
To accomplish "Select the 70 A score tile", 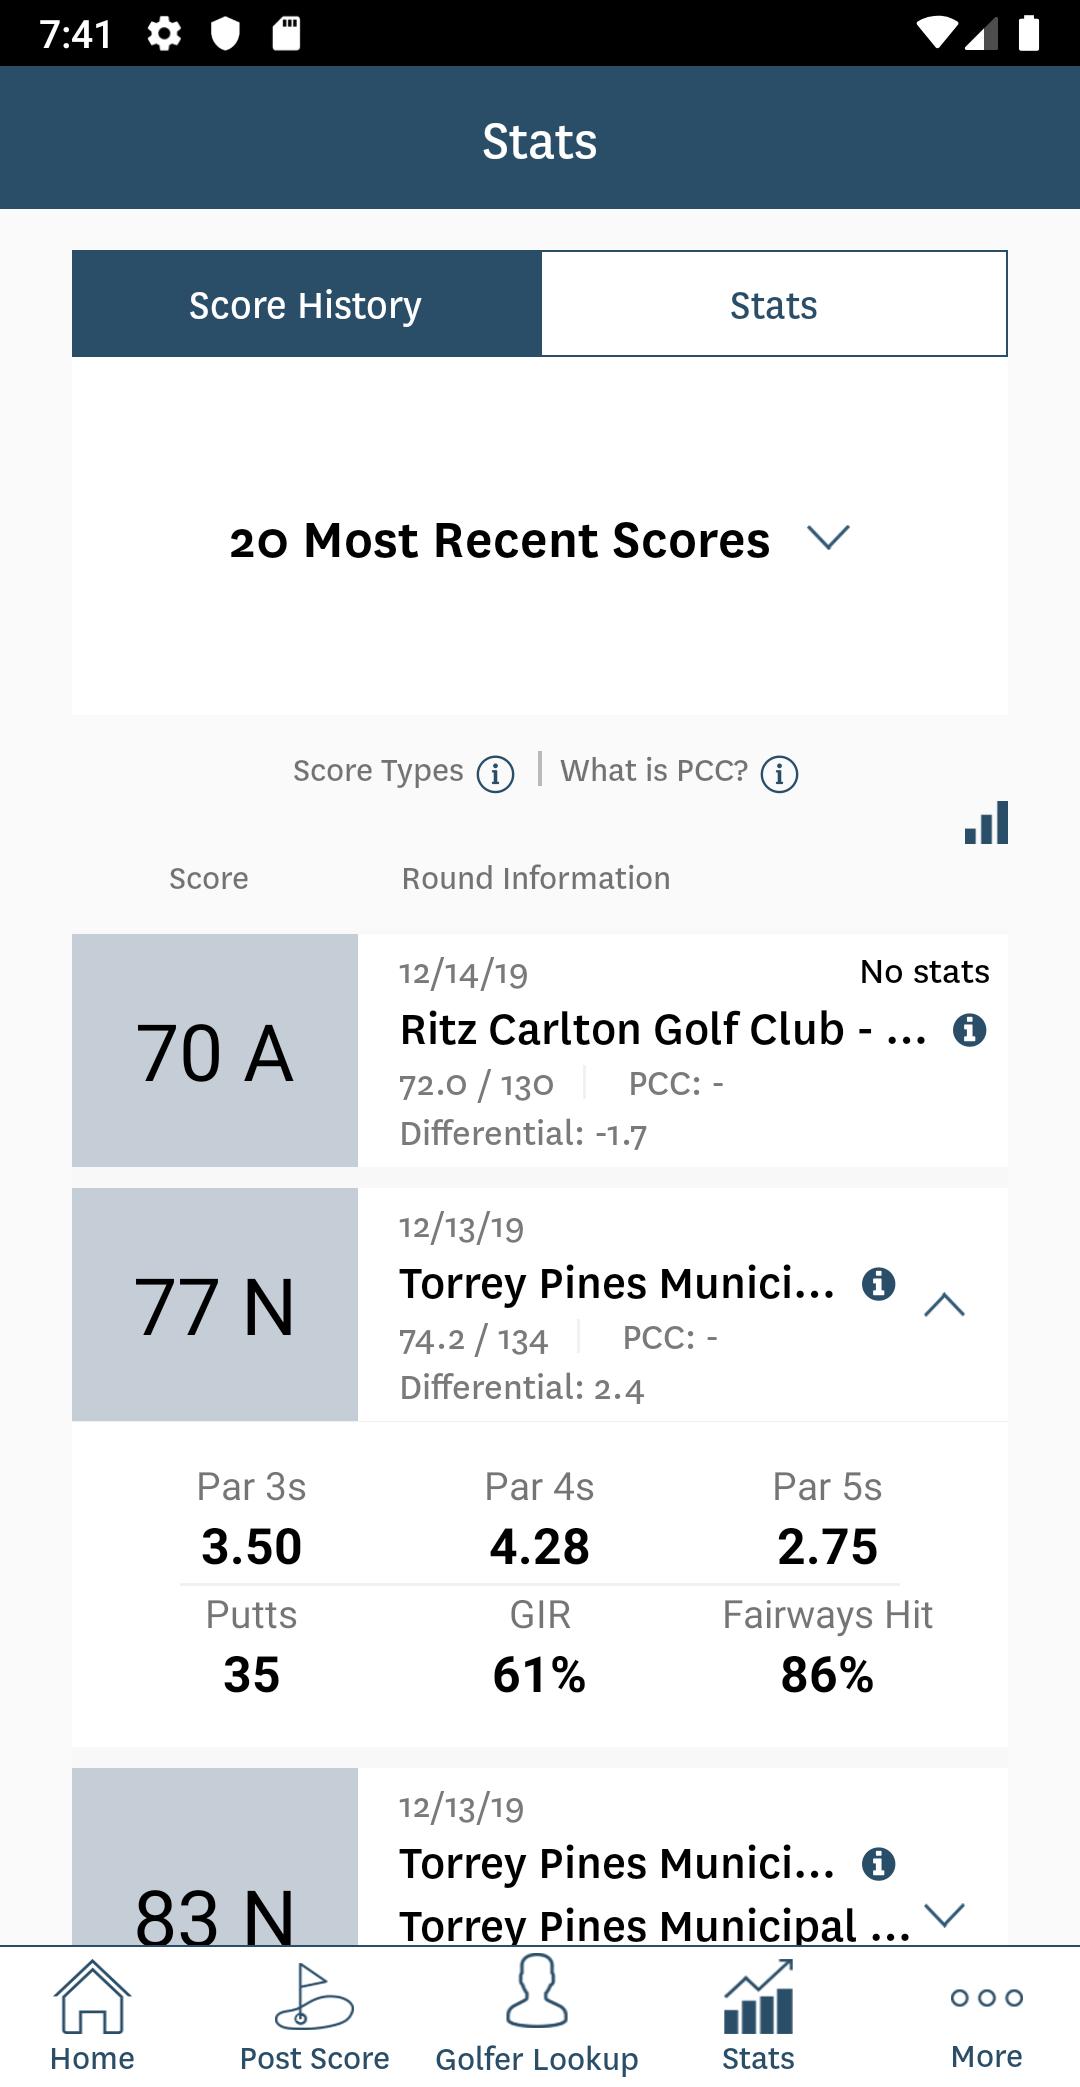I will coord(215,1051).
